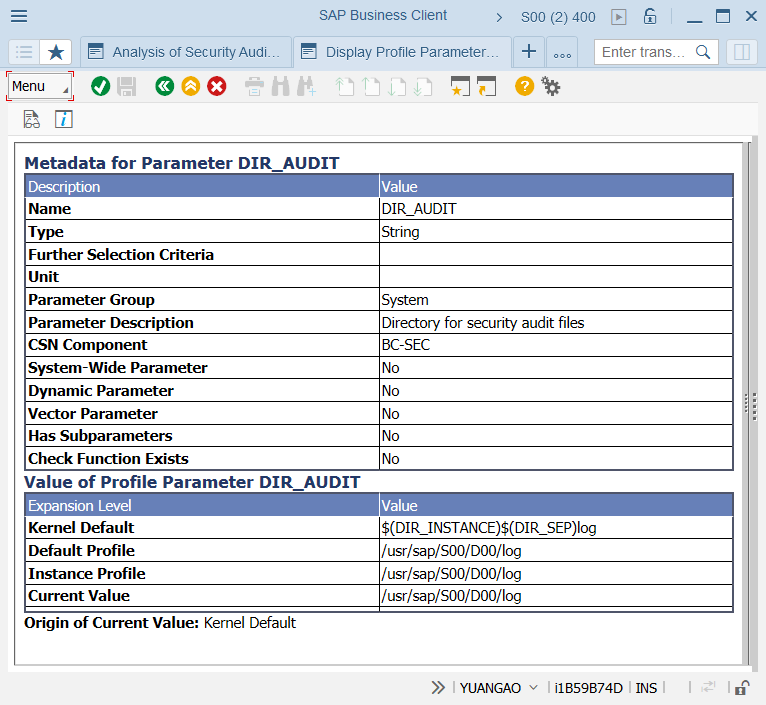Select the Current Value path cell
The height and width of the screenshot is (705, 766).
(x=556, y=596)
